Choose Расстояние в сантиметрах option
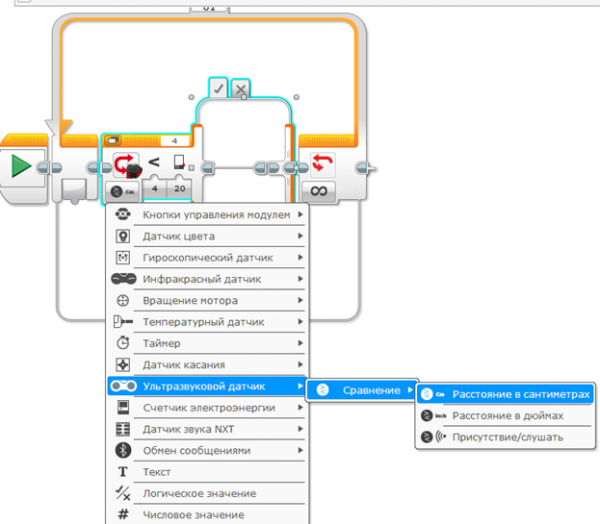The height and width of the screenshot is (524, 600). click(x=505, y=394)
